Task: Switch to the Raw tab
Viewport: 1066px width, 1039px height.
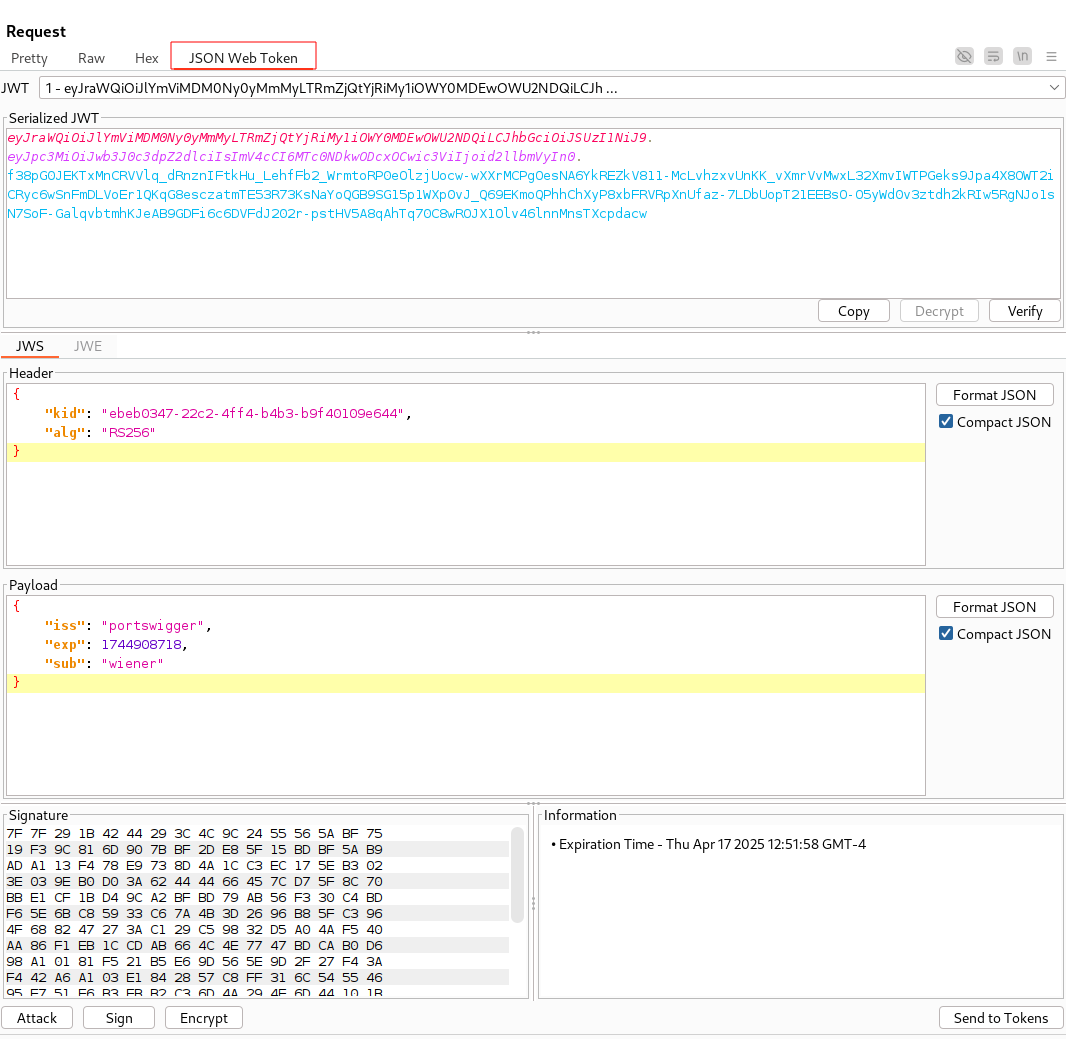Action: (x=91, y=58)
